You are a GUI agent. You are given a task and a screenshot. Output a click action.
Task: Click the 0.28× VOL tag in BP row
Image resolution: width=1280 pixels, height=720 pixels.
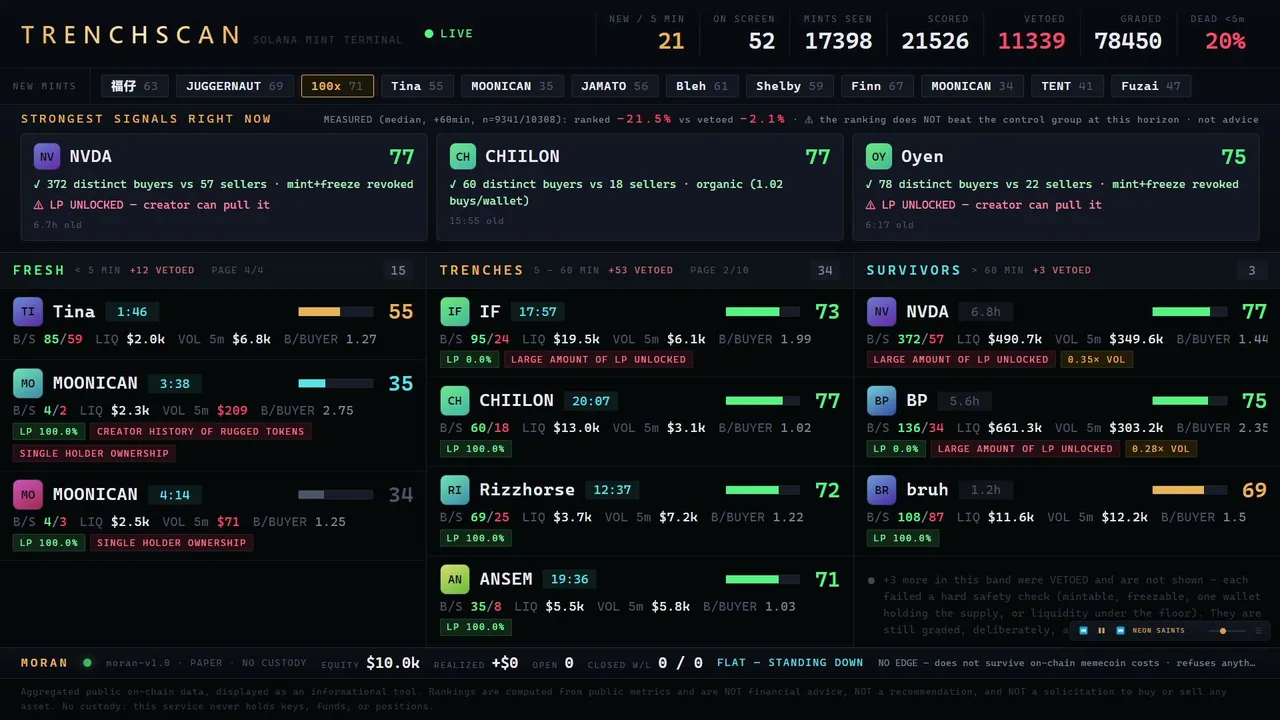coord(1161,448)
